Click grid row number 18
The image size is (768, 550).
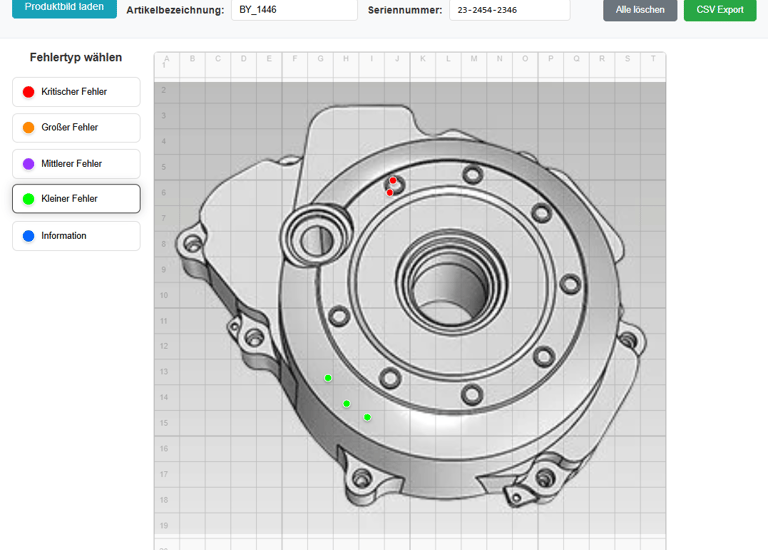click(x=164, y=500)
